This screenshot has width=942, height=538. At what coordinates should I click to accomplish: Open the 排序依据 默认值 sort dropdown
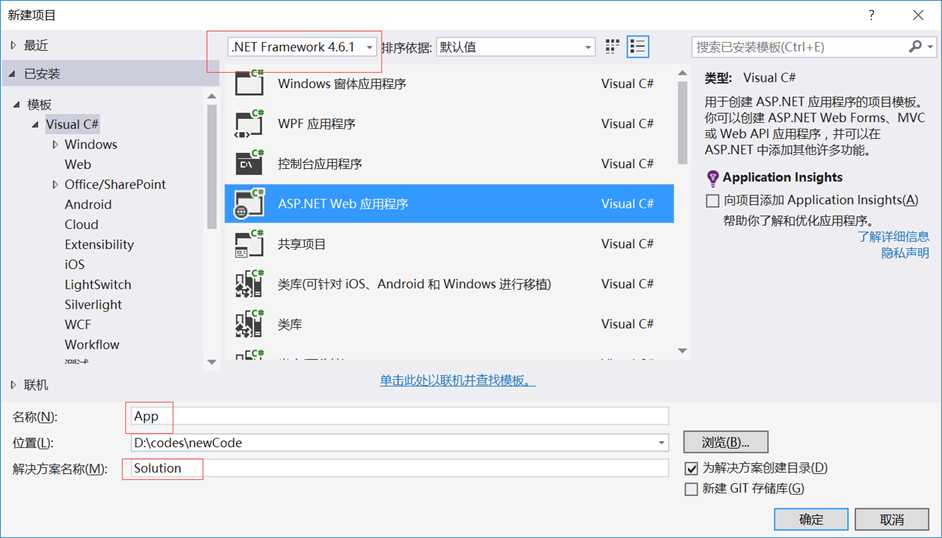click(x=588, y=47)
